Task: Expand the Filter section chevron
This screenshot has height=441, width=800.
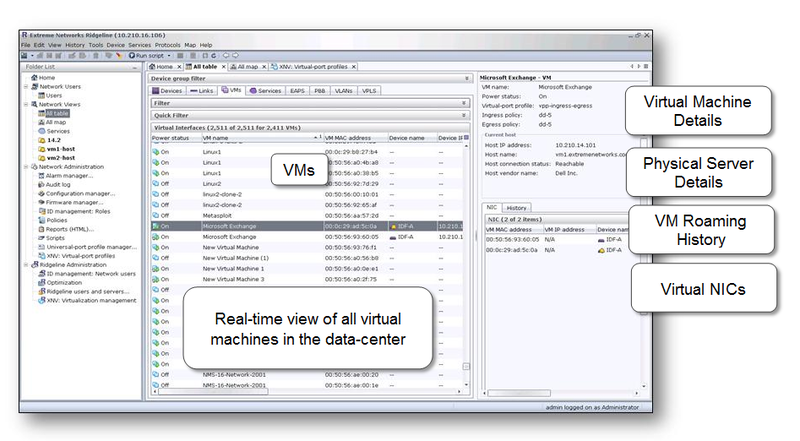Action: click(464, 103)
